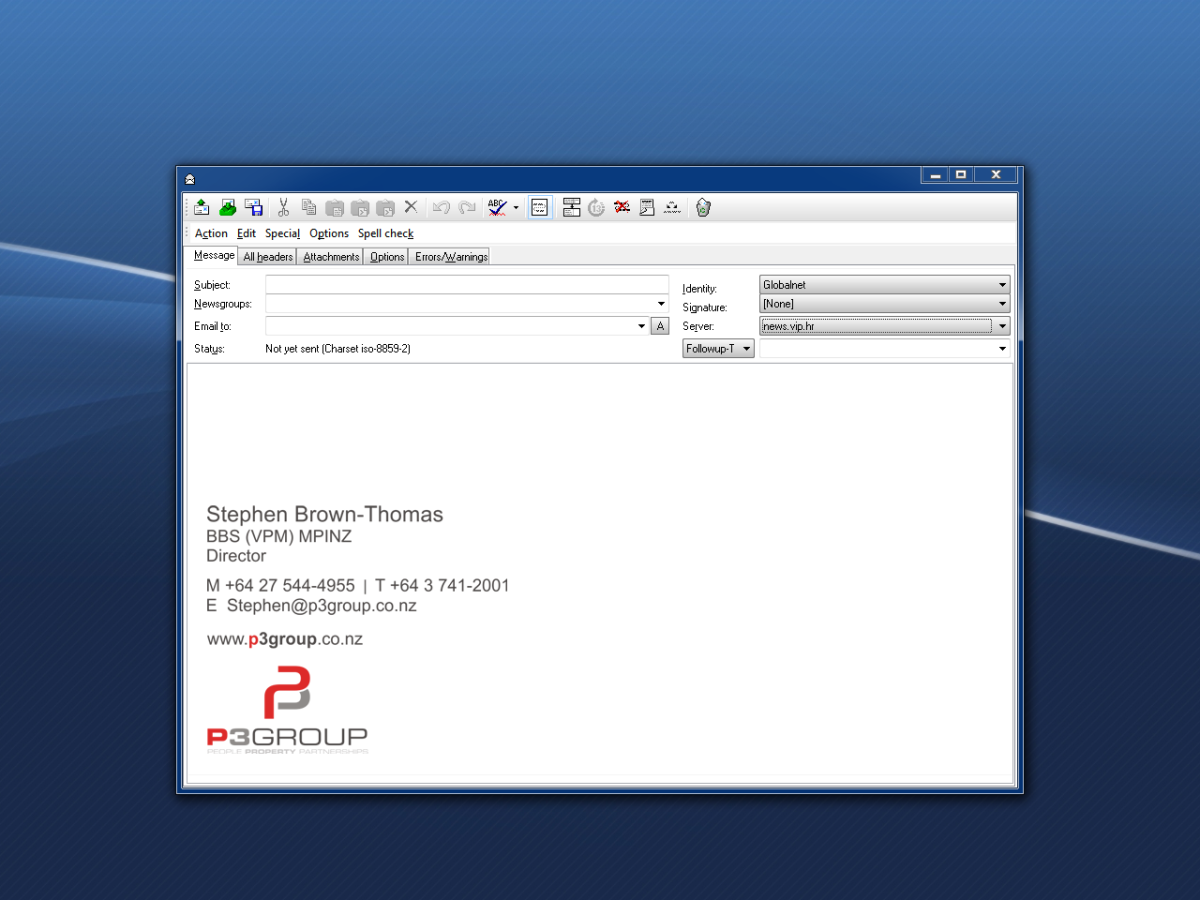
Task: Run the ABC spell check icon
Action: (x=497, y=207)
